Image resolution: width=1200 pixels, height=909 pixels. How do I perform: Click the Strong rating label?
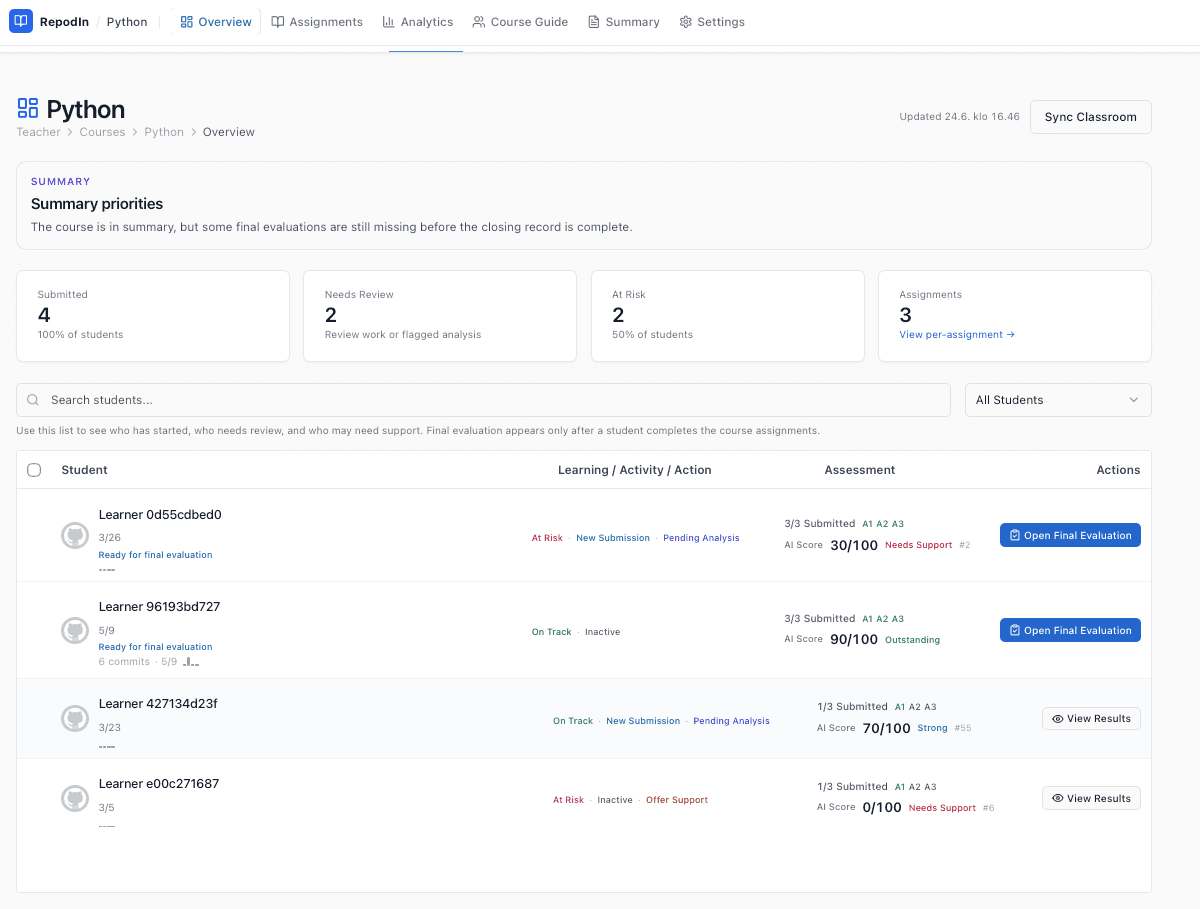[932, 728]
